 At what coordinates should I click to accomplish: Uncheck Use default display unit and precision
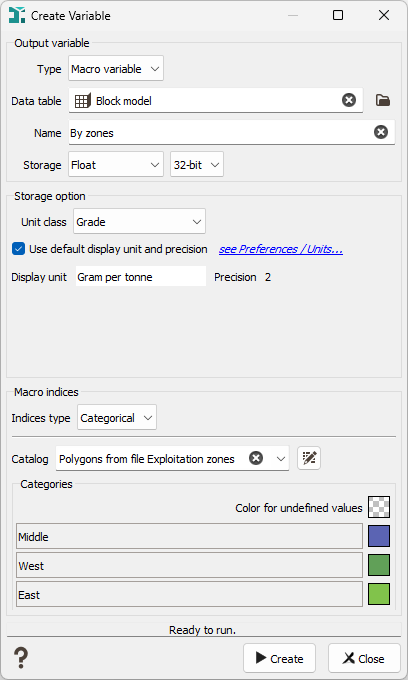click(18, 249)
